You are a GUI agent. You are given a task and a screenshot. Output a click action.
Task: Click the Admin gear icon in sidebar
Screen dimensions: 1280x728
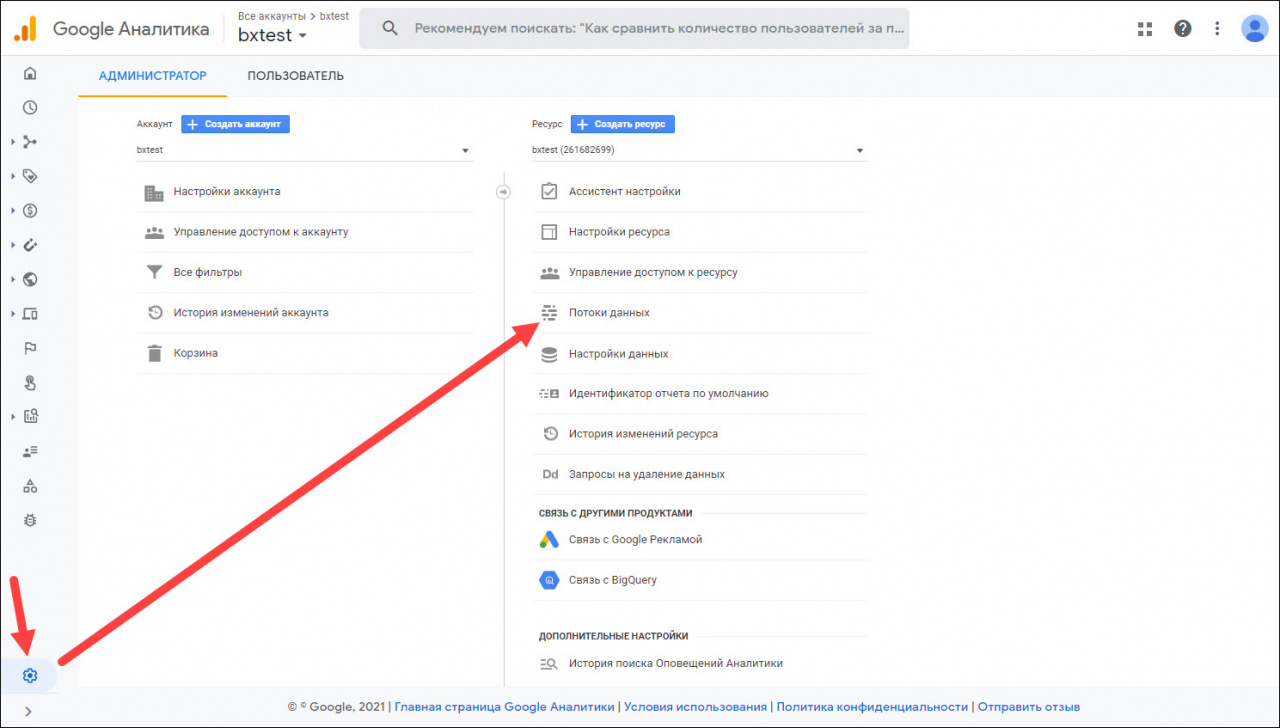coord(30,676)
